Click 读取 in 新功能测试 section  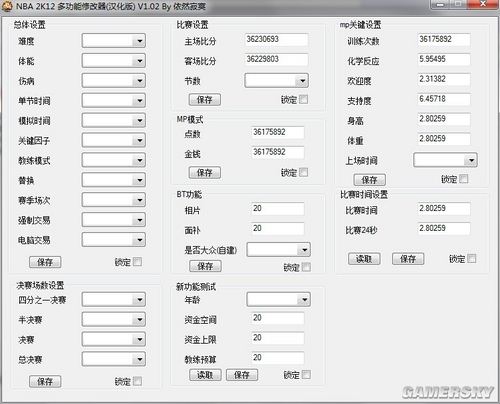[205, 375]
